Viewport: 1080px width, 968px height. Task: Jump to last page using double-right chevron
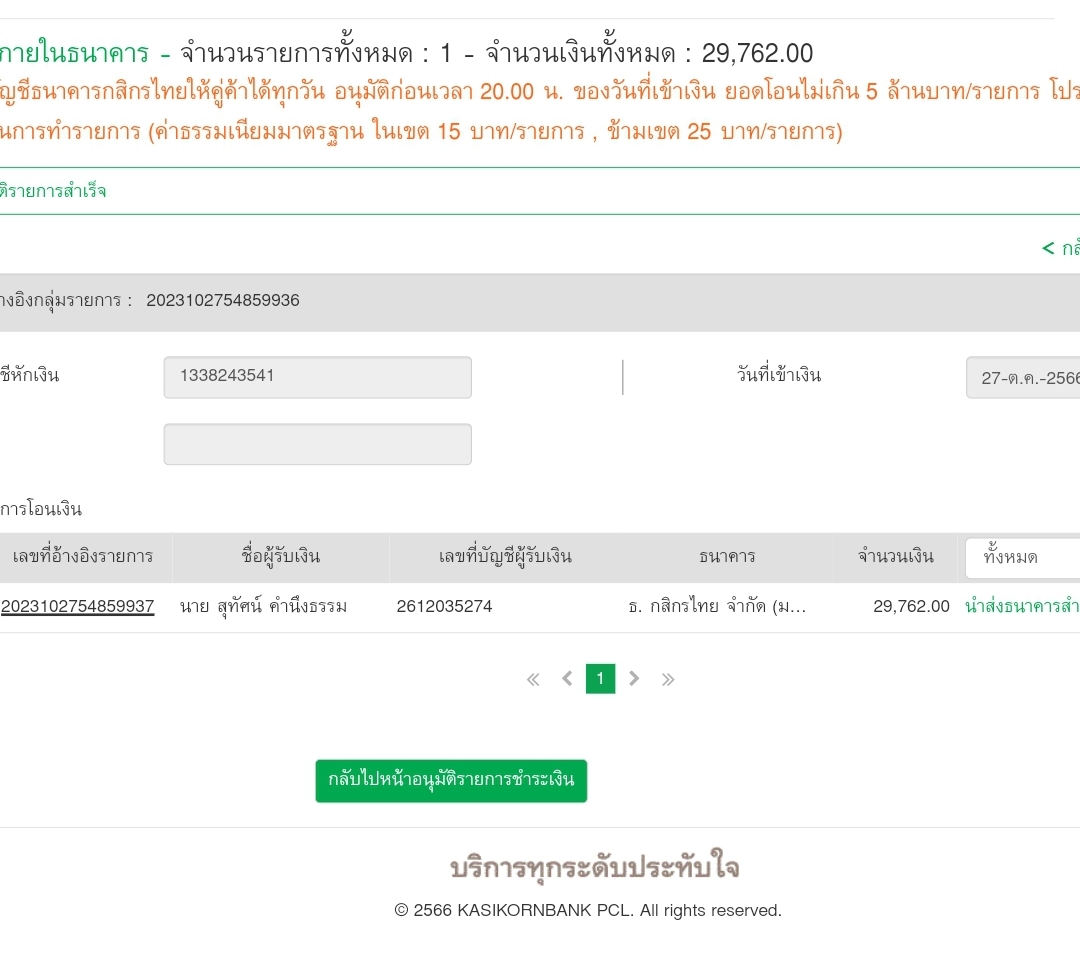click(x=668, y=680)
